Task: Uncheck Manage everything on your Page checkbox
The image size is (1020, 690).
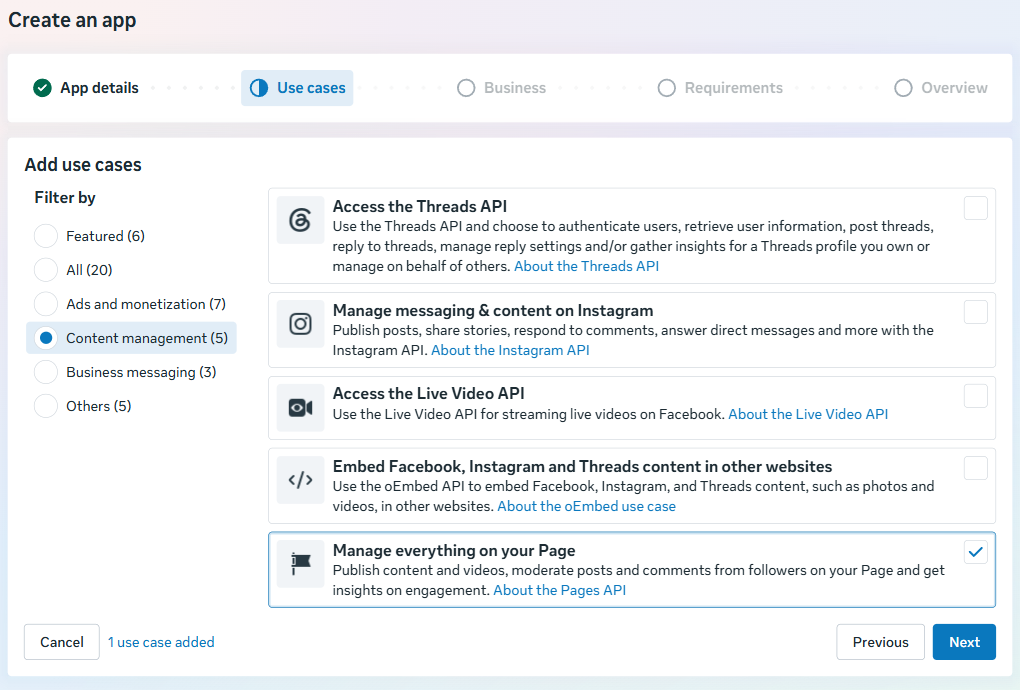Action: [976, 552]
